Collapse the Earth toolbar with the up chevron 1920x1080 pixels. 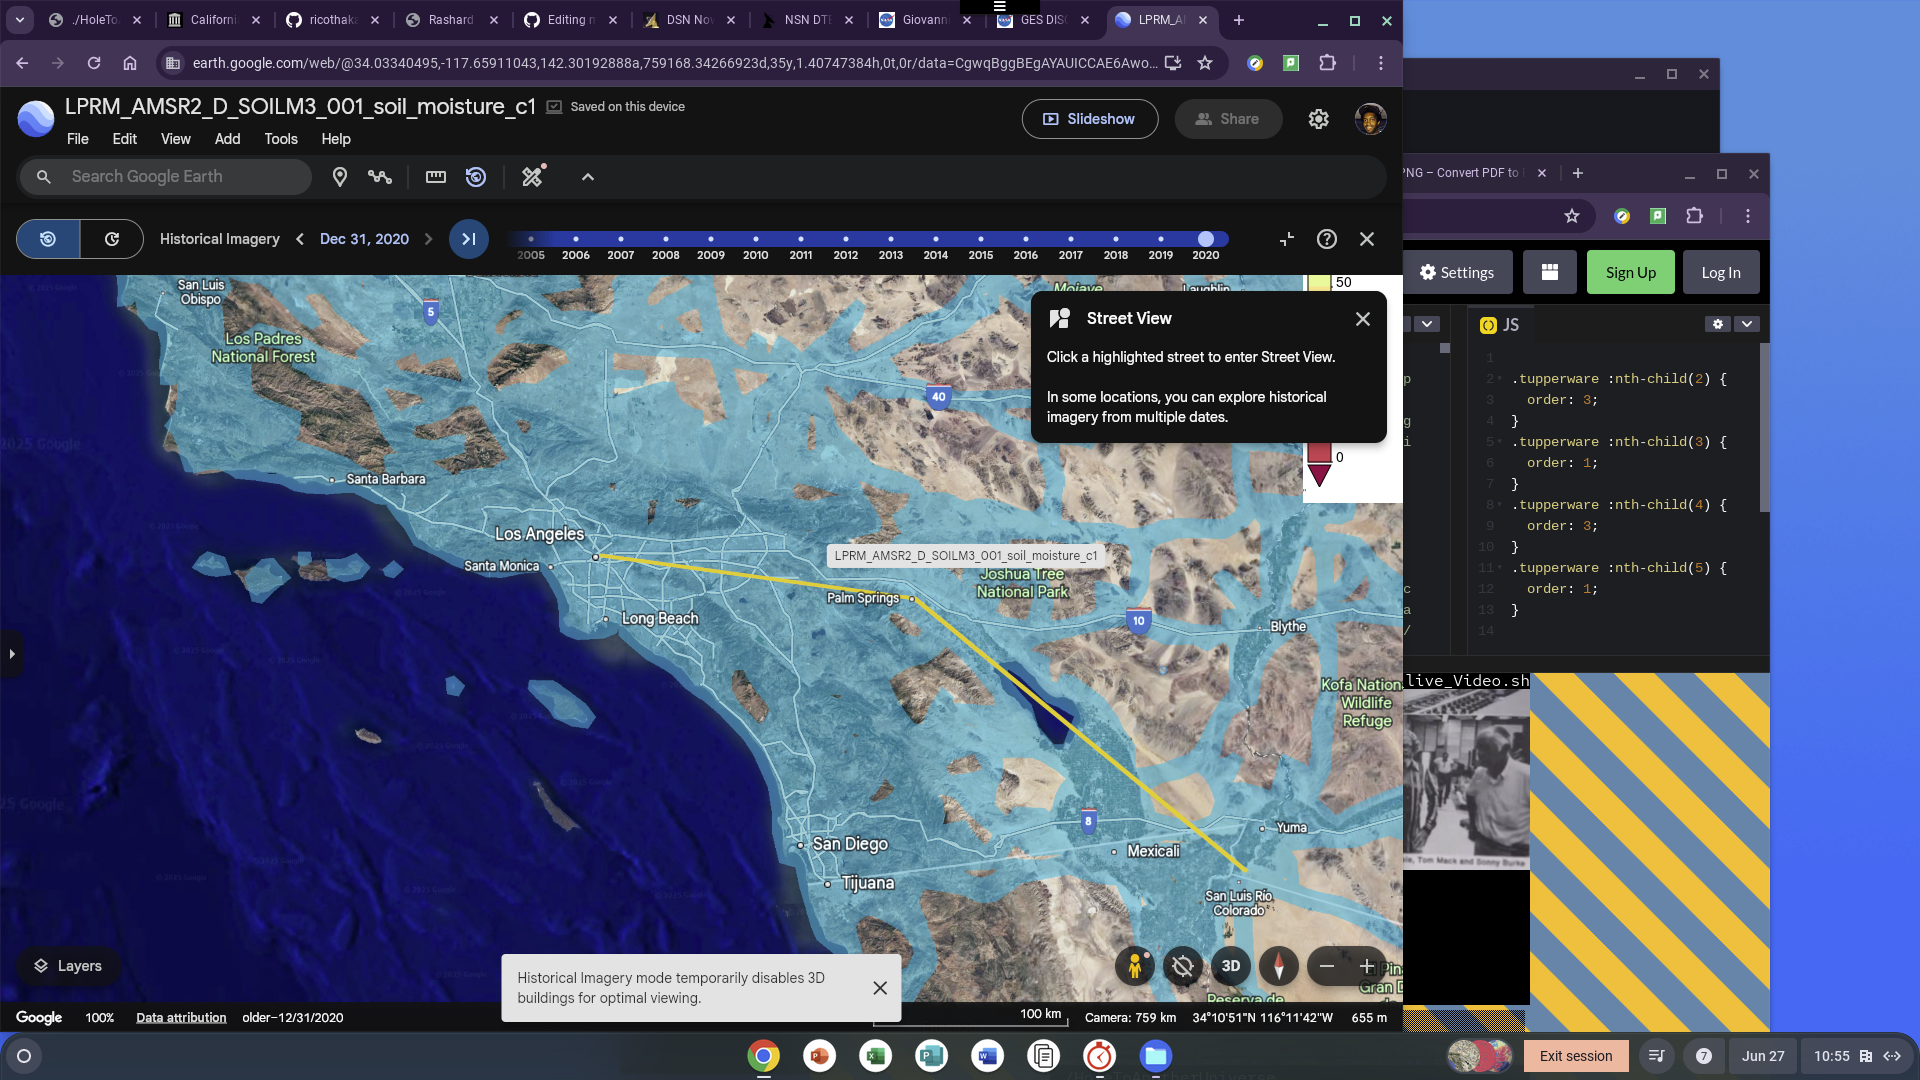588,177
